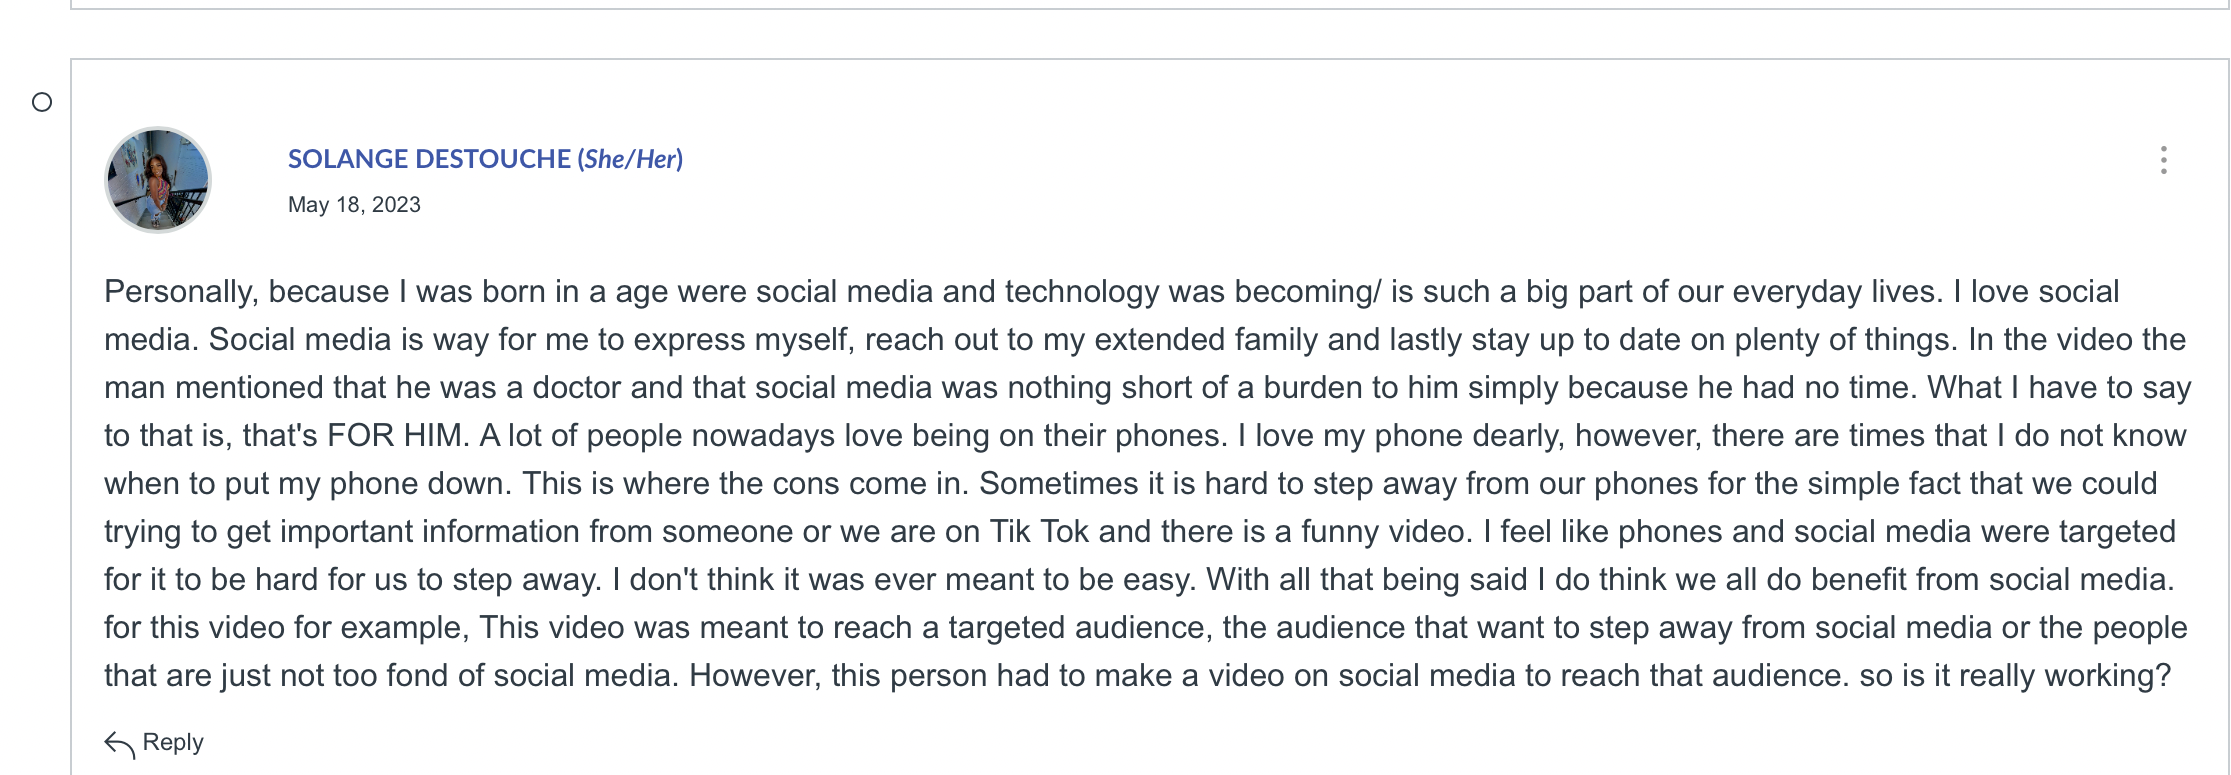The width and height of the screenshot is (2231, 775).
Task: Open Solange Destouche's profile picture
Action: pyautogui.click(x=158, y=180)
